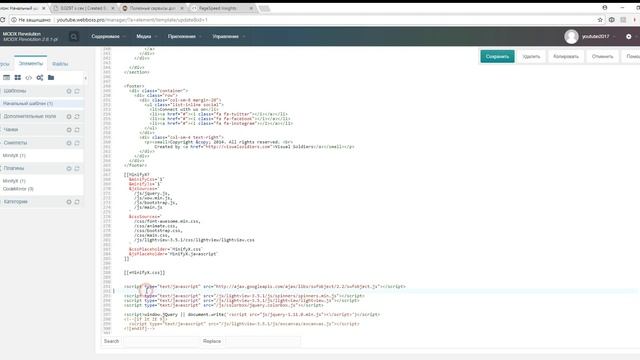The image size is (640, 360).
Task: Expand the Шаблоны tree section
Action: pyautogui.click(x=15, y=91)
